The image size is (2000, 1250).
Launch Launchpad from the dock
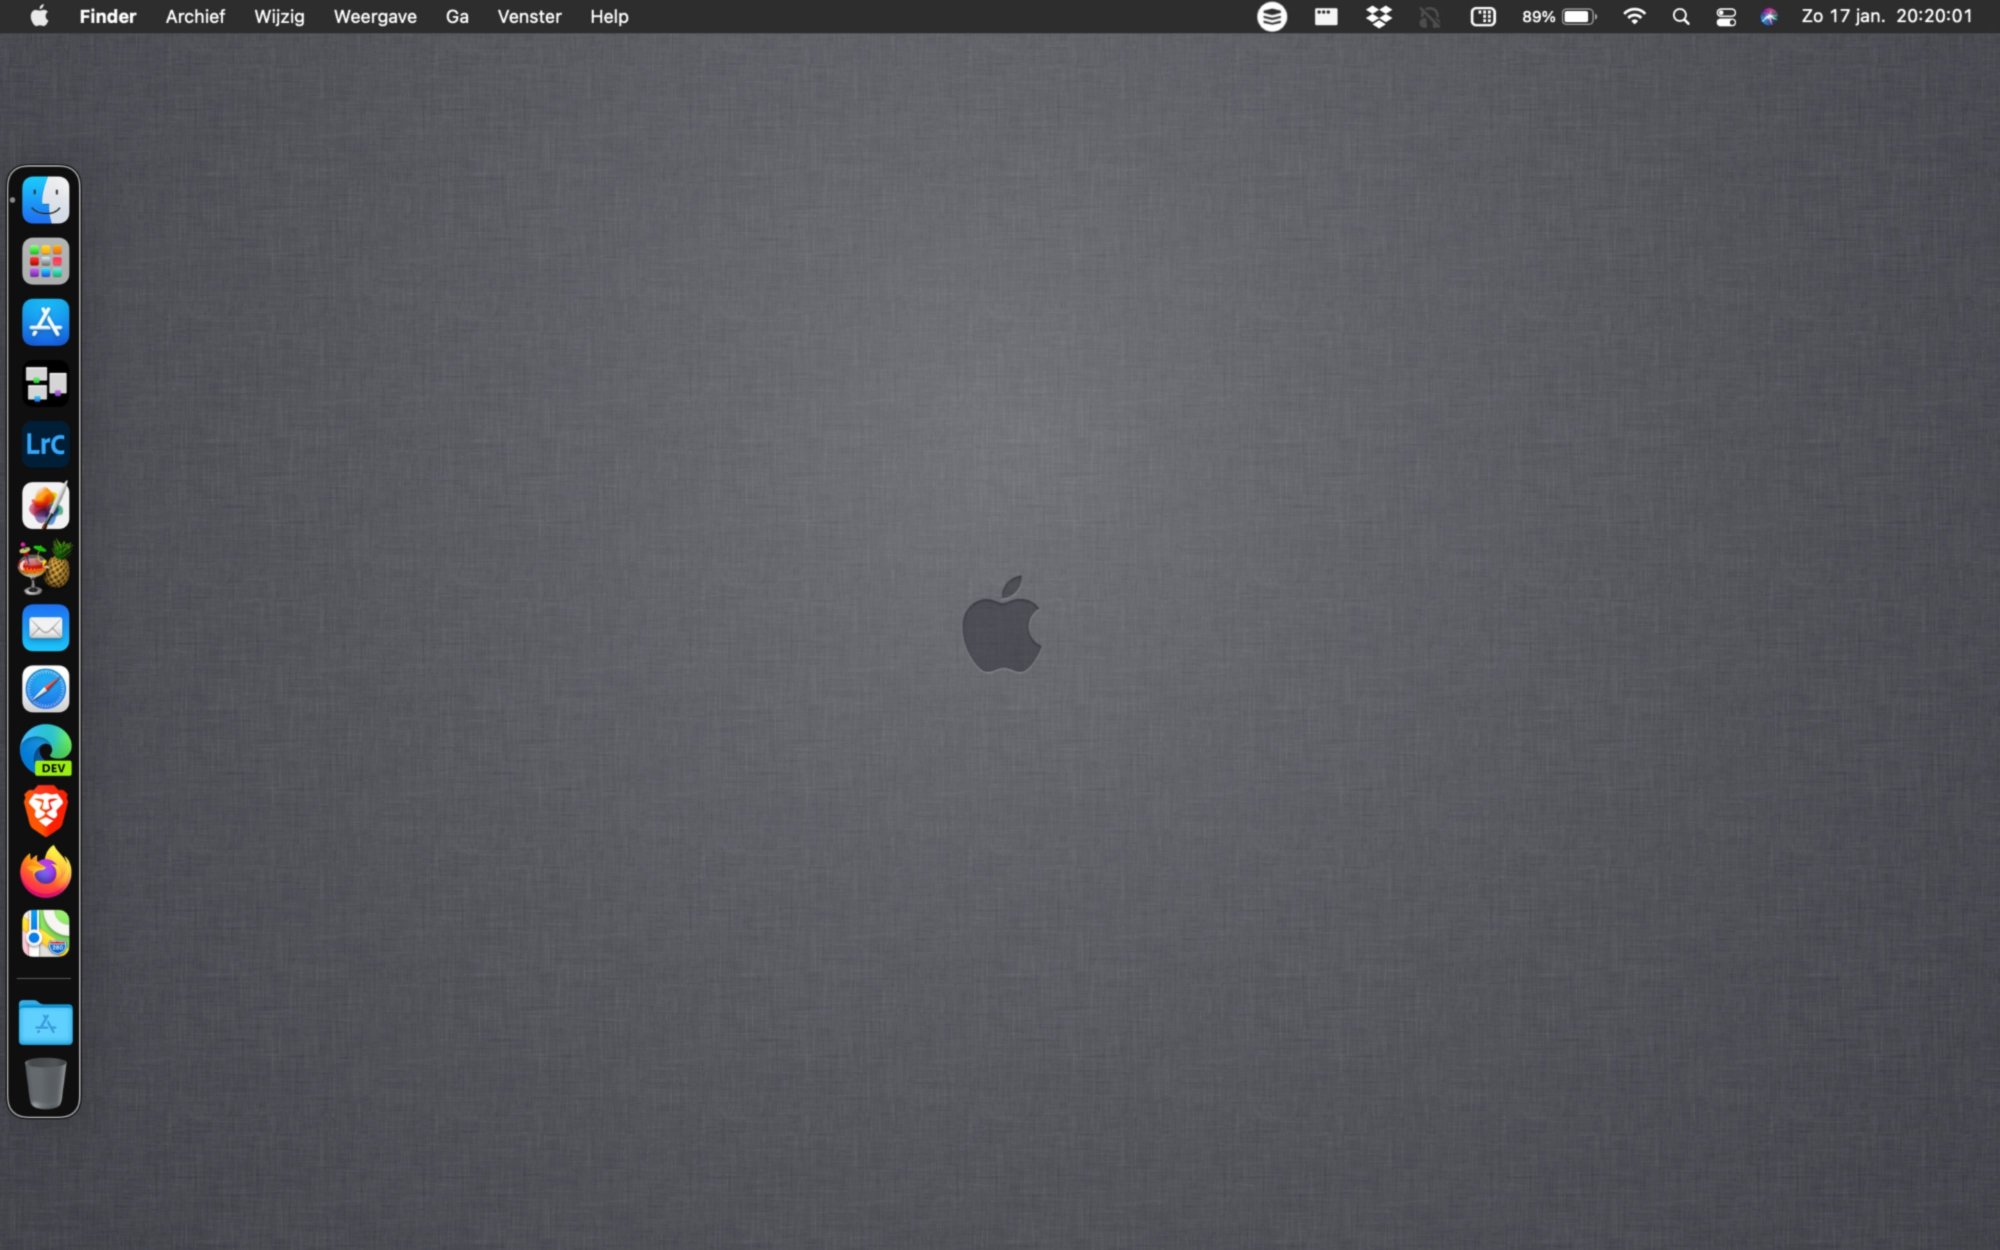tap(45, 262)
